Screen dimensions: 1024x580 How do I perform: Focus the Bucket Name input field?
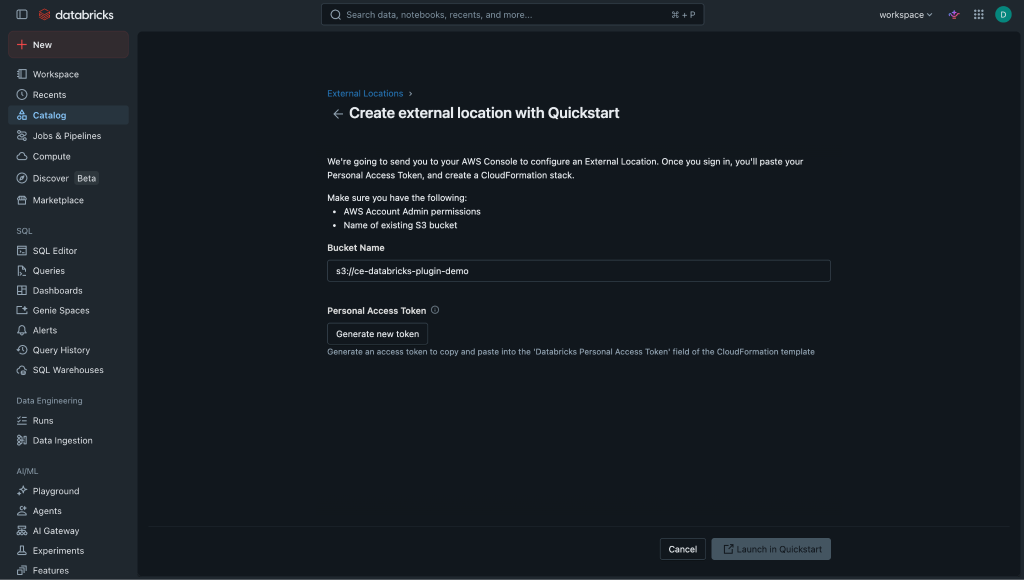pyautogui.click(x=579, y=271)
